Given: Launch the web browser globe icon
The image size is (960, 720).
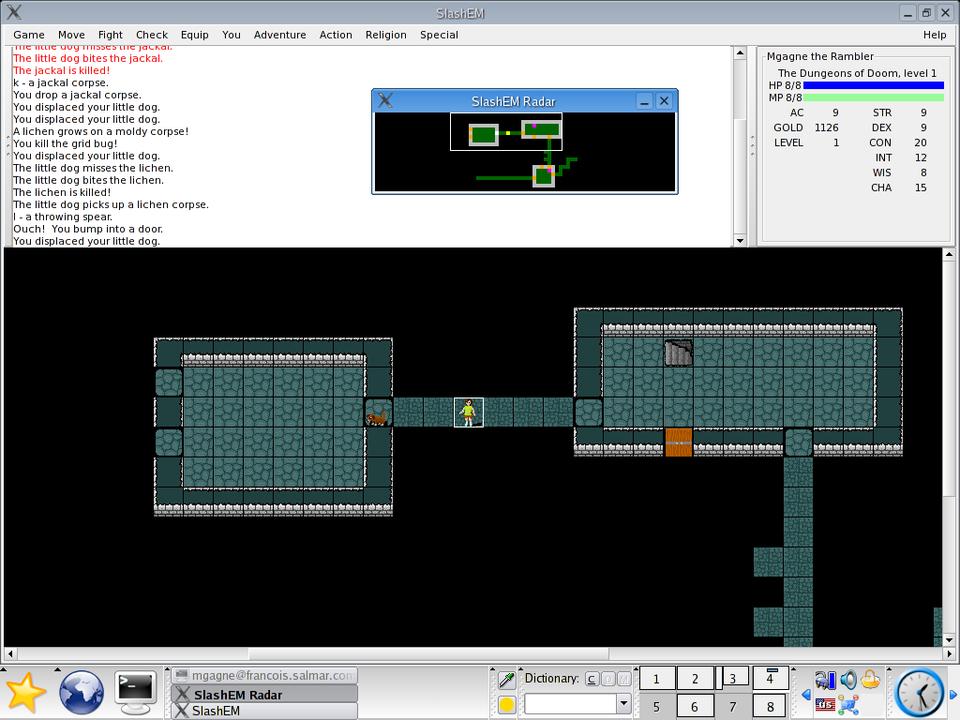Looking at the screenshot, I should (x=81, y=692).
